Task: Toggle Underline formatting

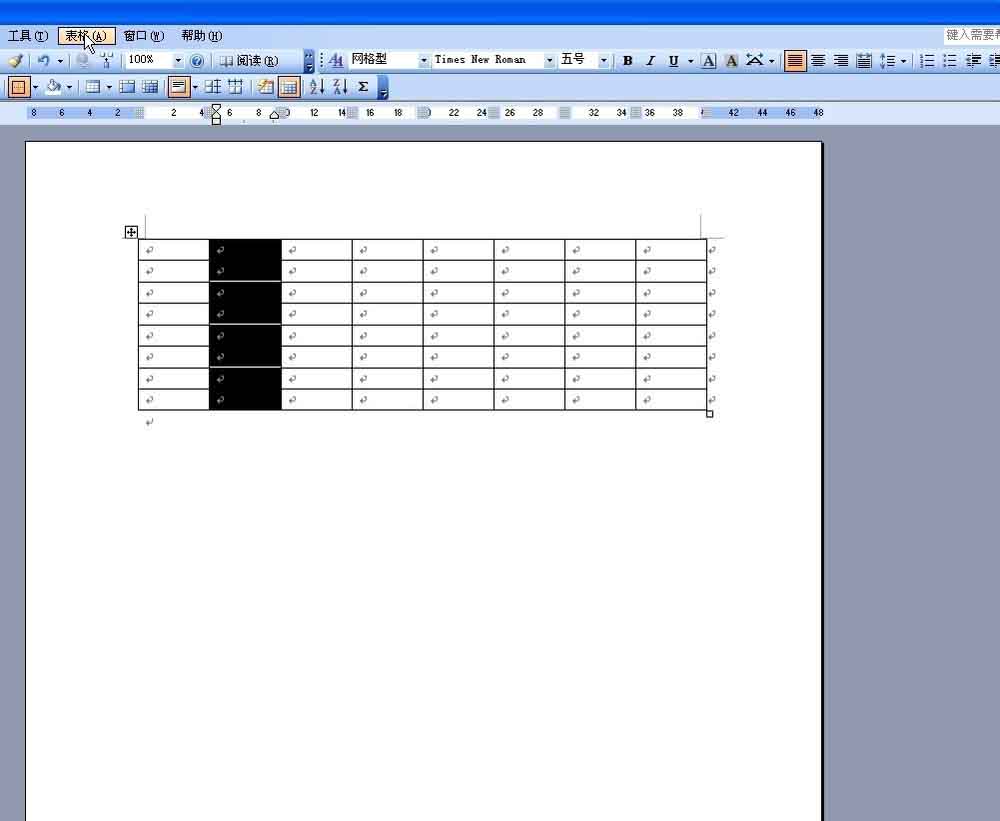Action: (x=673, y=61)
